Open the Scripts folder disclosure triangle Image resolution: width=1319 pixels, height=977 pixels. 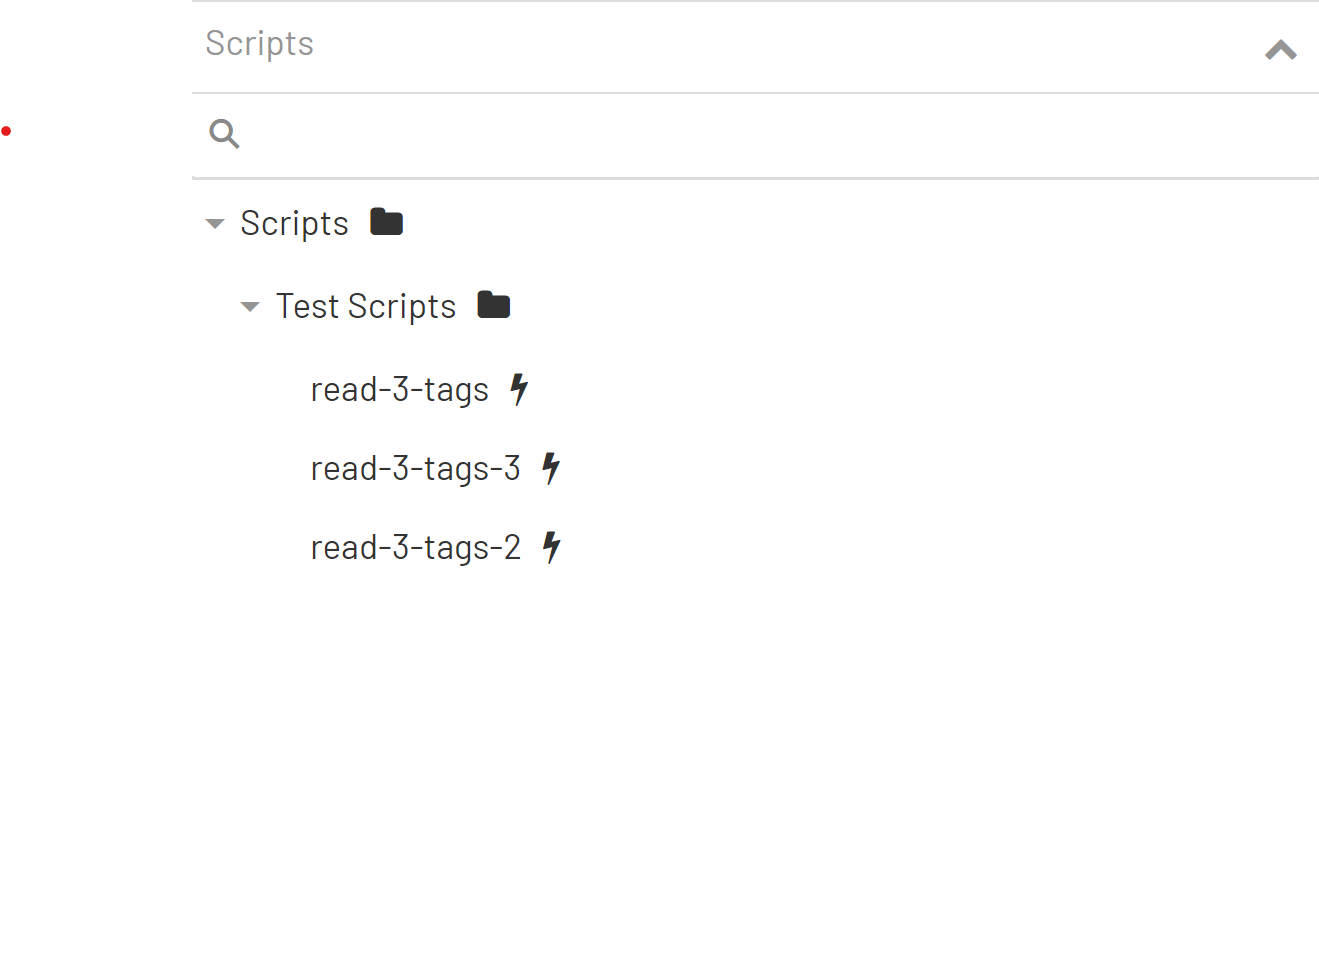[x=215, y=224]
